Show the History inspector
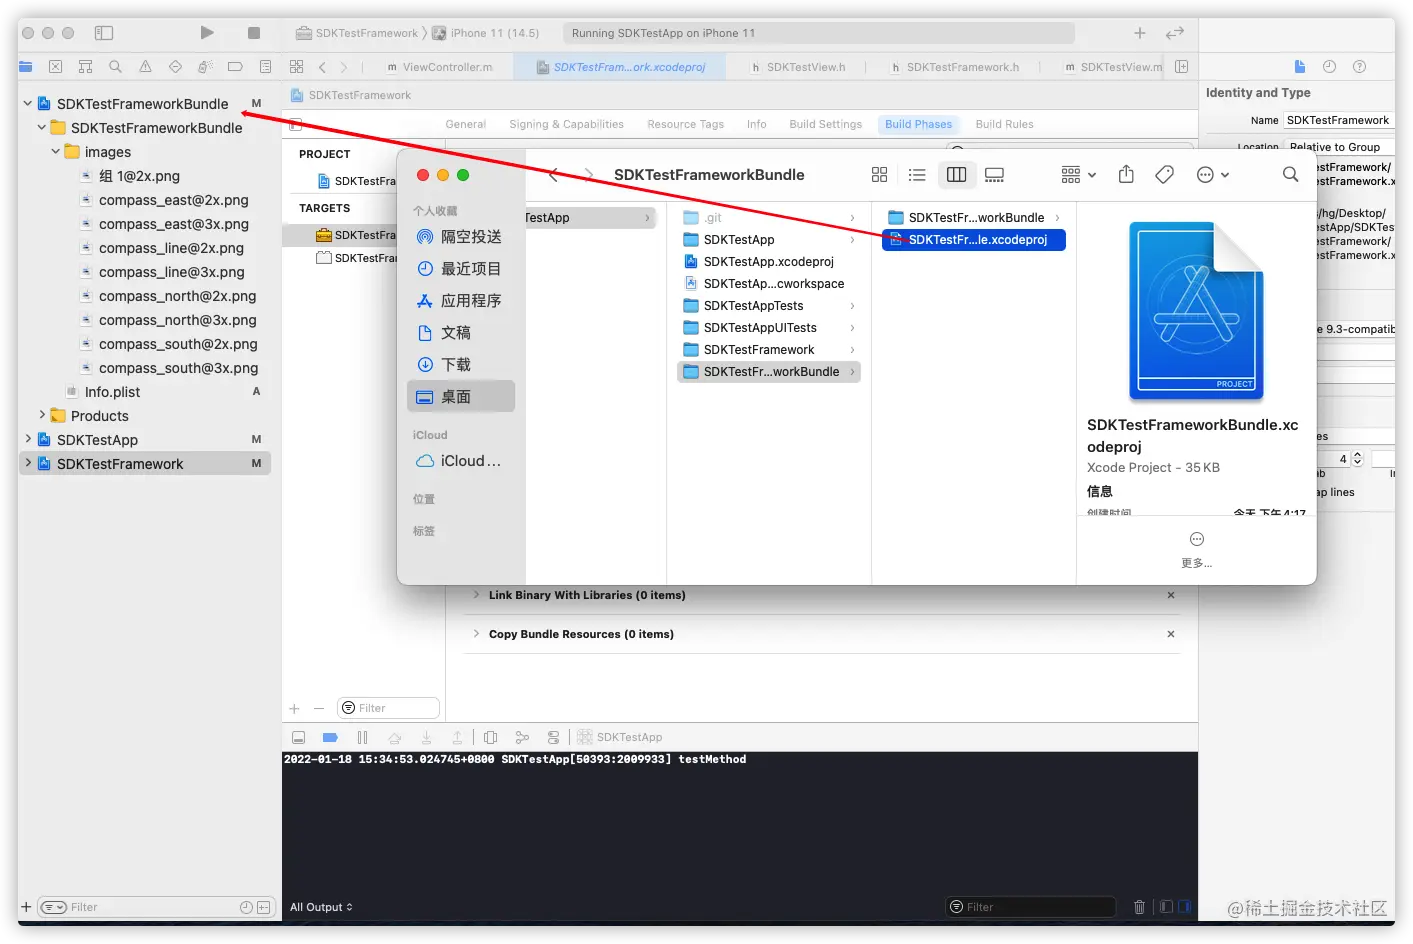1413x944 pixels. [1329, 67]
